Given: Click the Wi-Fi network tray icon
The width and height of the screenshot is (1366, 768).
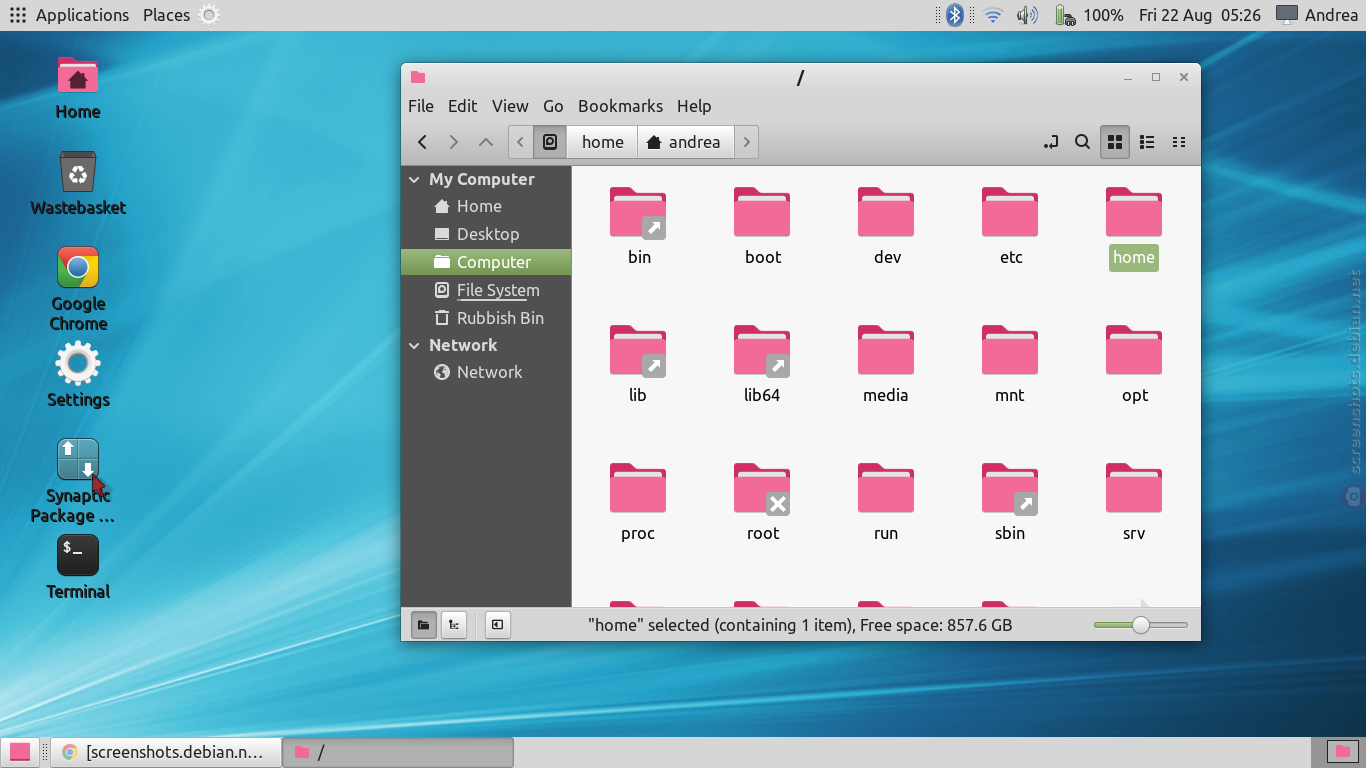Looking at the screenshot, I should (993, 15).
